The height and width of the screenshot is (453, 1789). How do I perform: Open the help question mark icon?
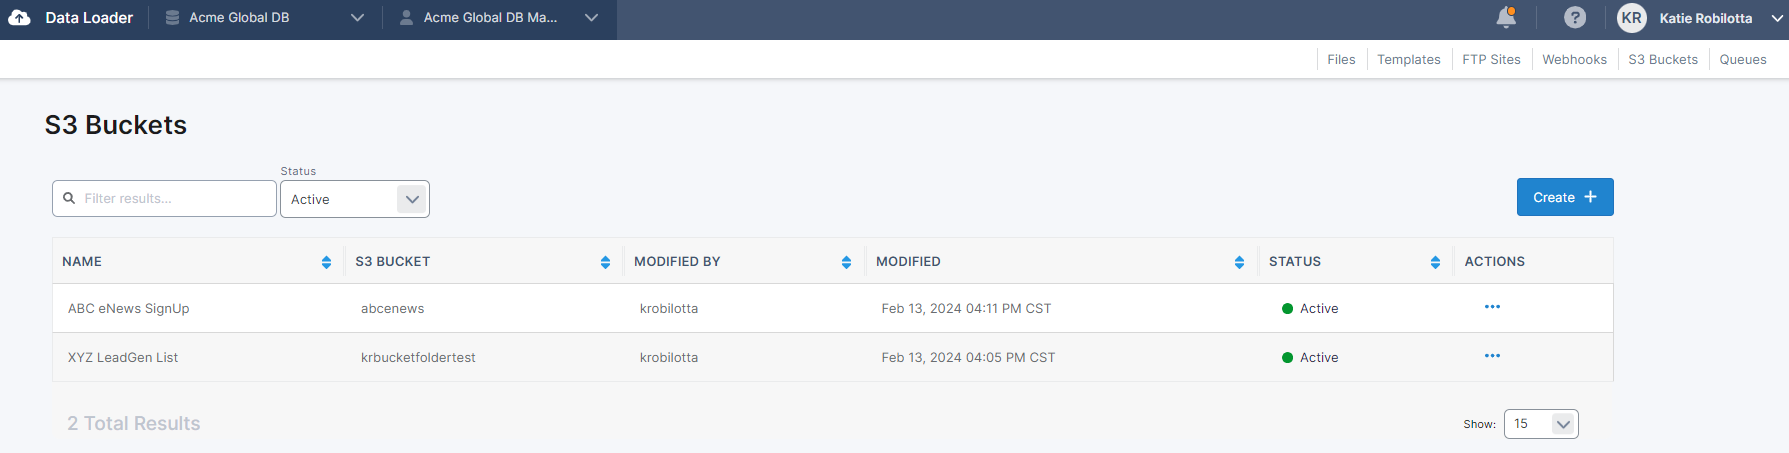tap(1574, 18)
